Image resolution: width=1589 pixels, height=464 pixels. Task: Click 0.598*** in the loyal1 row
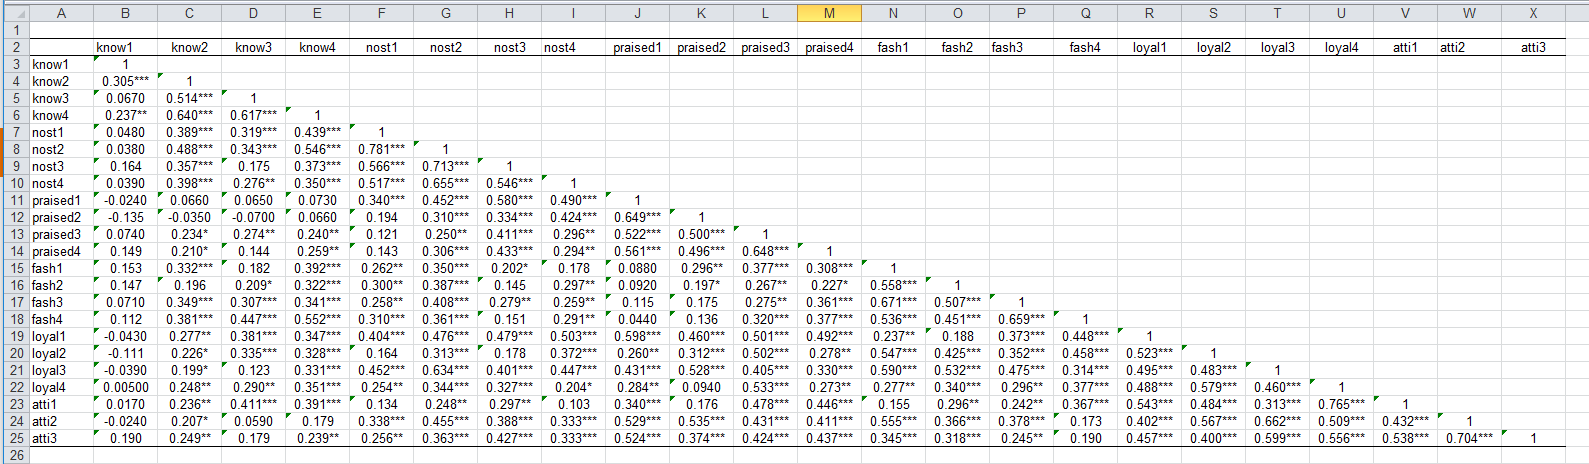[x=637, y=336]
